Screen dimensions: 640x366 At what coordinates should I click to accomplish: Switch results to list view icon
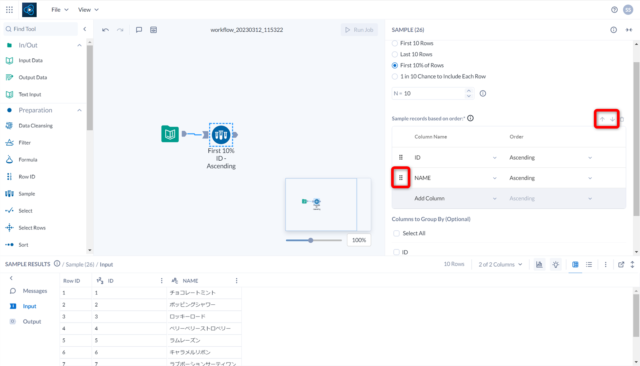pos(589,264)
